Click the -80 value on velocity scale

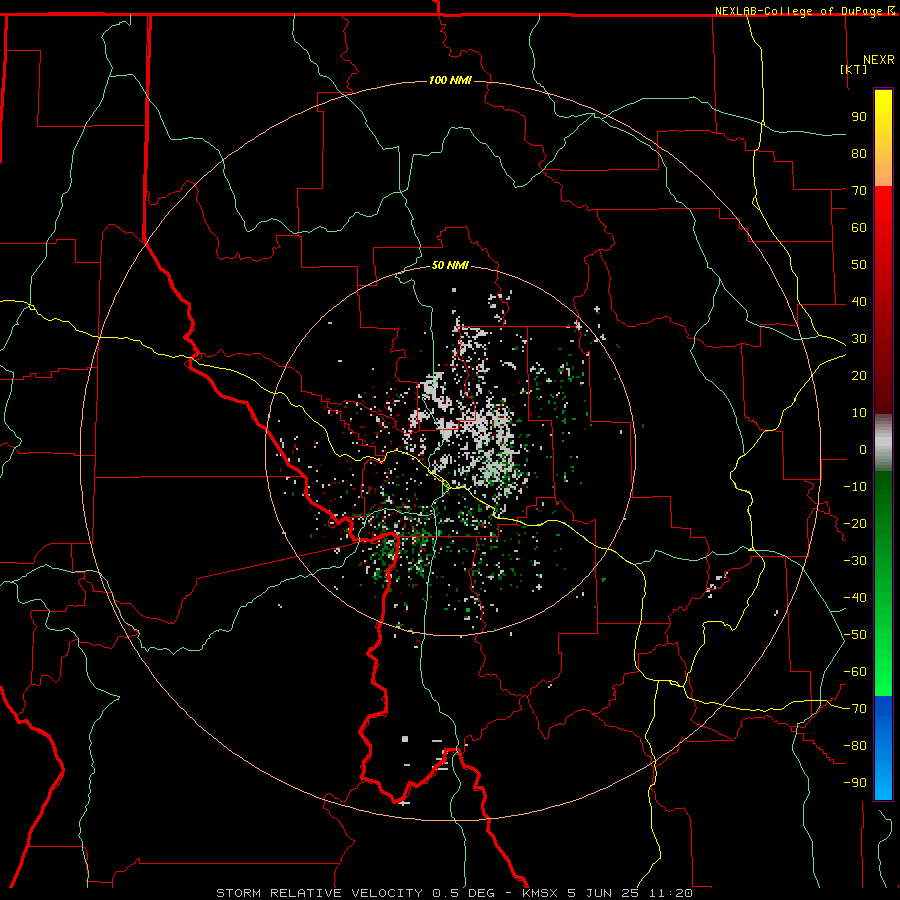[x=855, y=746]
